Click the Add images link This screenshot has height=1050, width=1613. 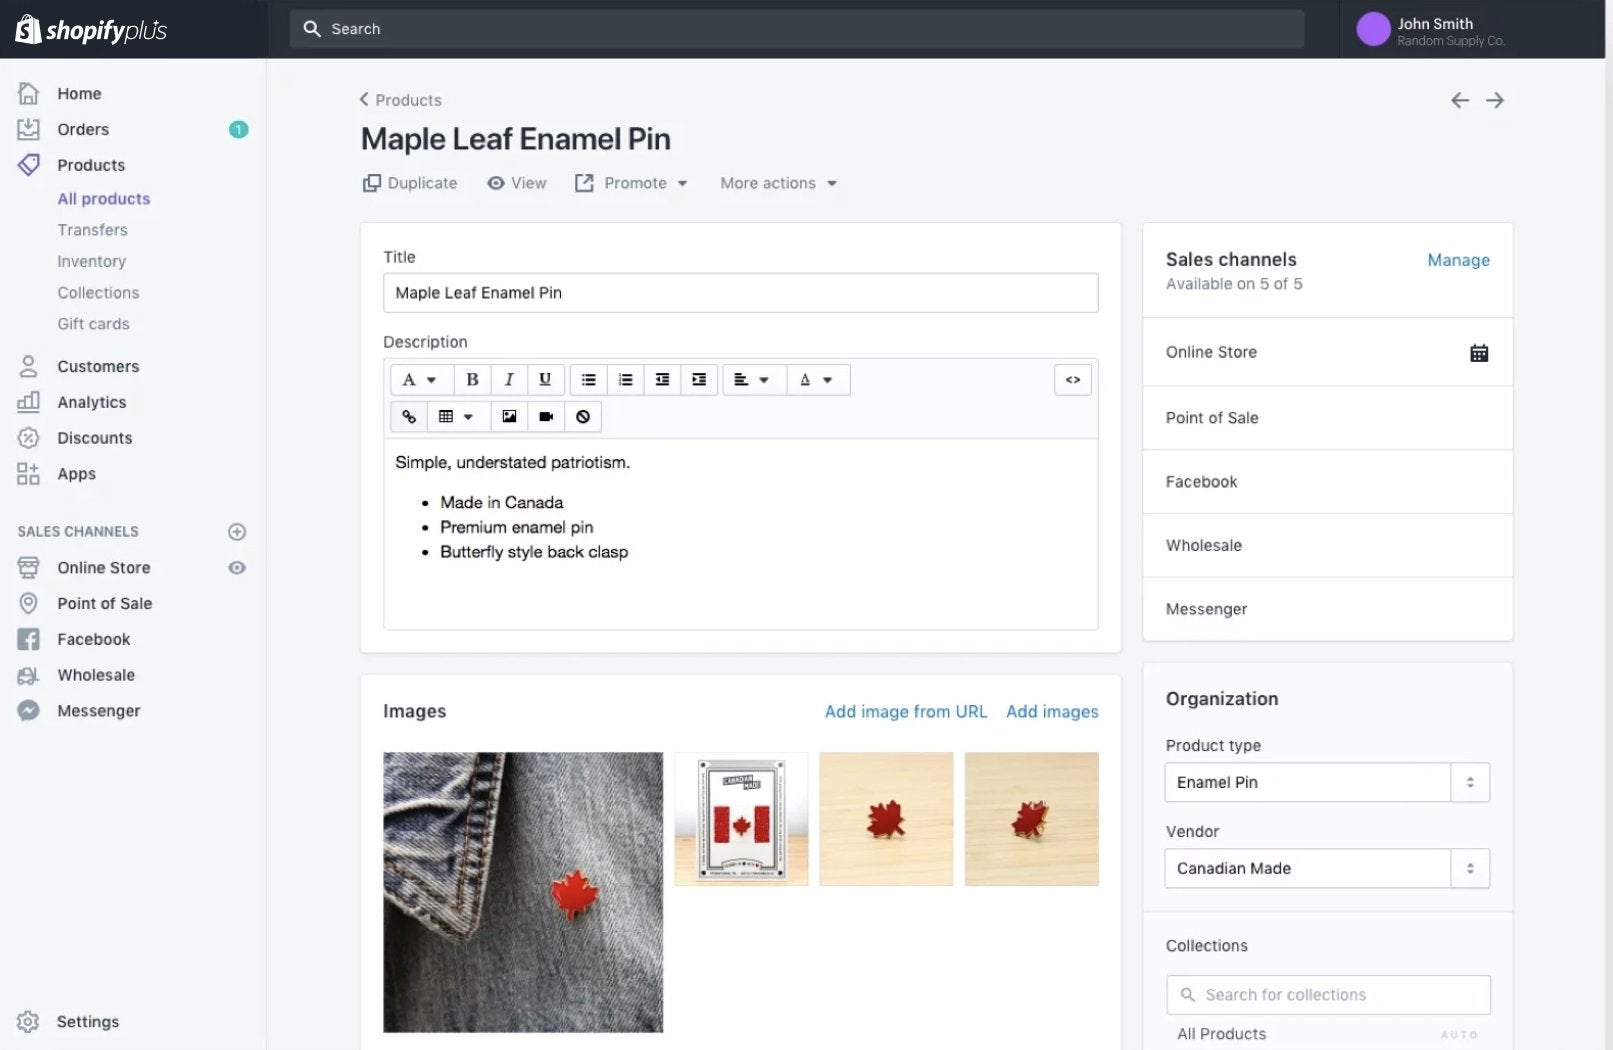point(1052,712)
